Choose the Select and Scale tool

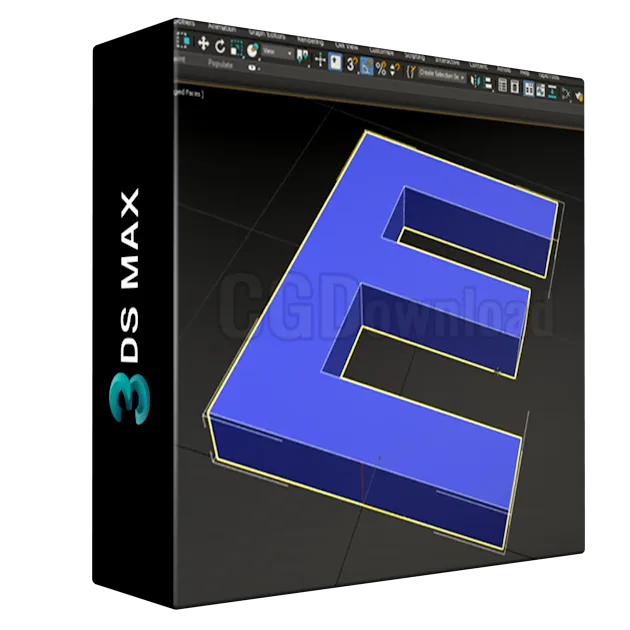[x=237, y=48]
